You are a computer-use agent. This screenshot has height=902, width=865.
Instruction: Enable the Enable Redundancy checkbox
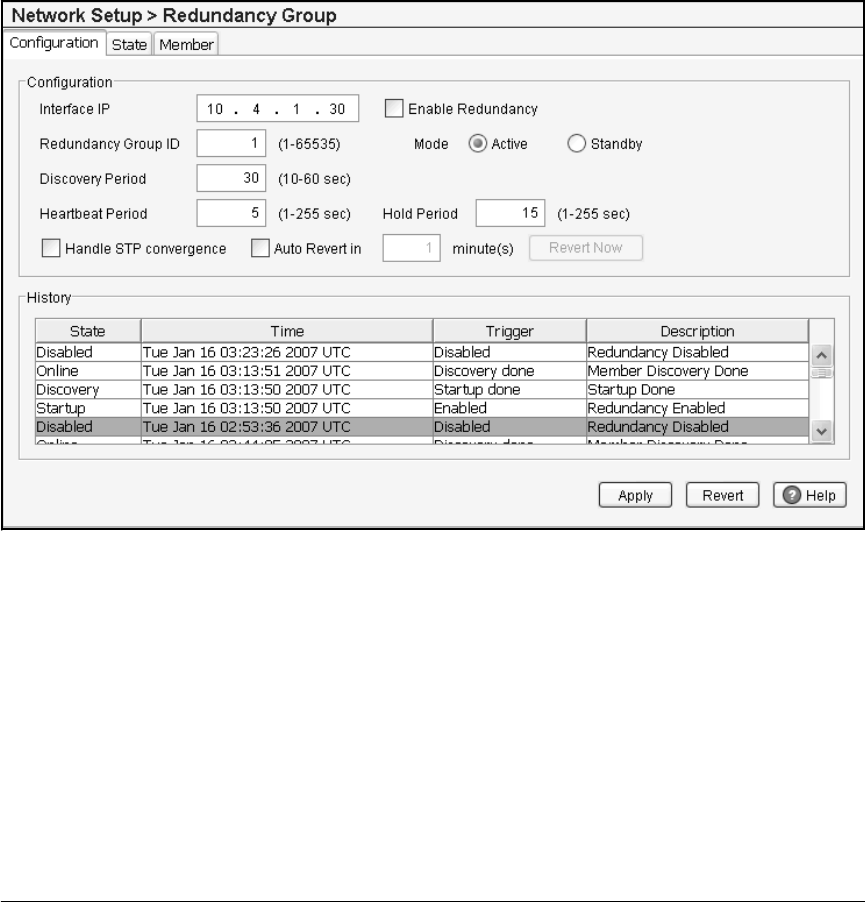[393, 108]
